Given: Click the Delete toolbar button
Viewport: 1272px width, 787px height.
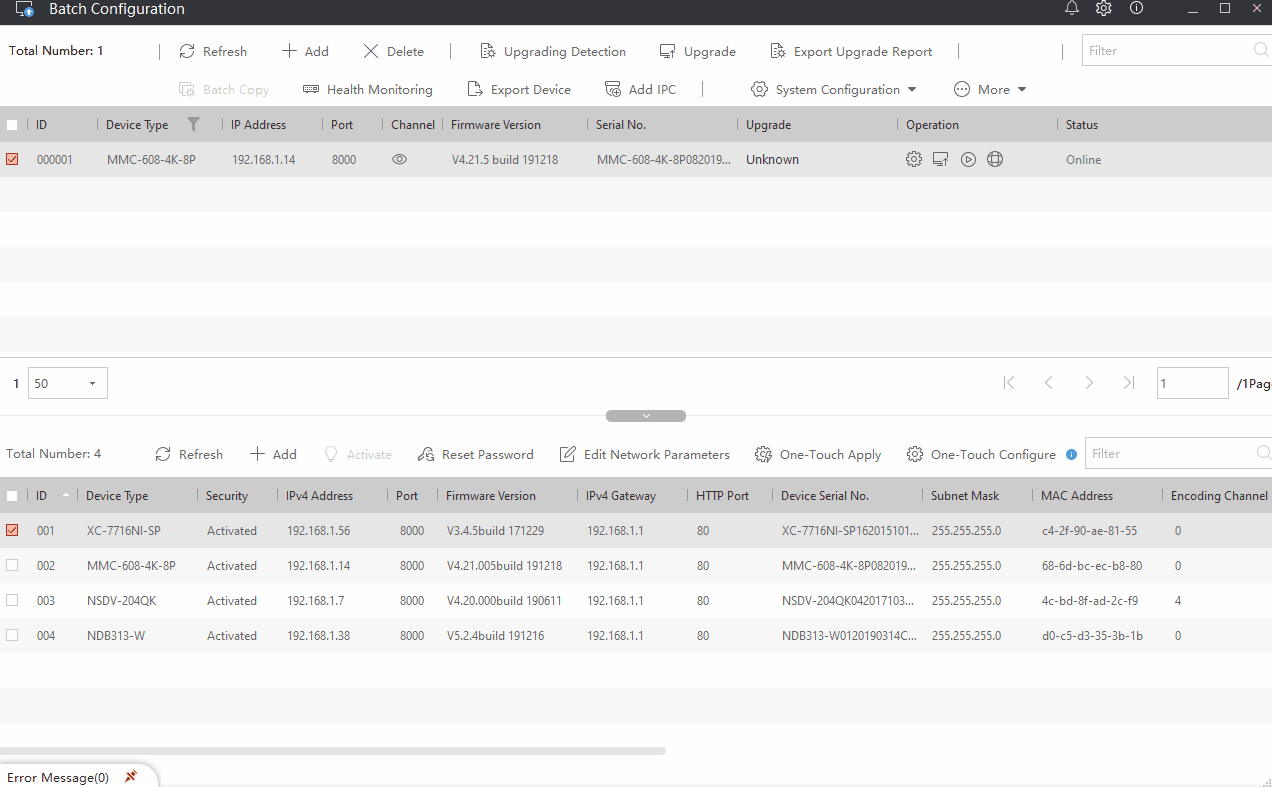Looking at the screenshot, I should (x=393, y=51).
